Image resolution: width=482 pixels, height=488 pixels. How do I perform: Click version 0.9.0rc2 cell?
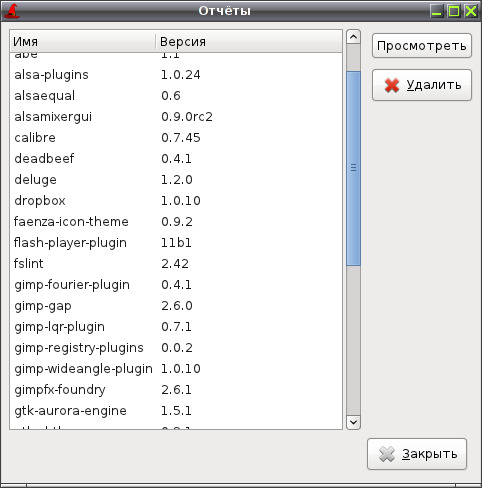tap(187, 117)
